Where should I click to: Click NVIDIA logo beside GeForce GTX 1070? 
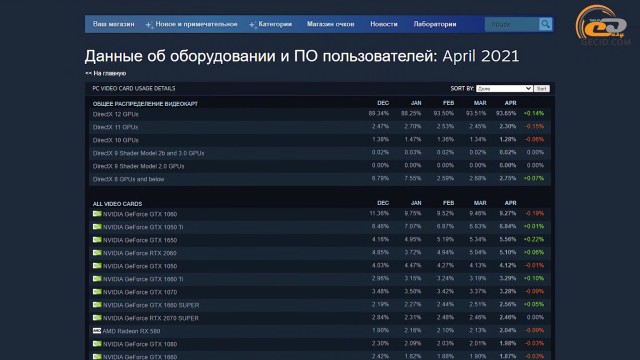click(x=97, y=292)
